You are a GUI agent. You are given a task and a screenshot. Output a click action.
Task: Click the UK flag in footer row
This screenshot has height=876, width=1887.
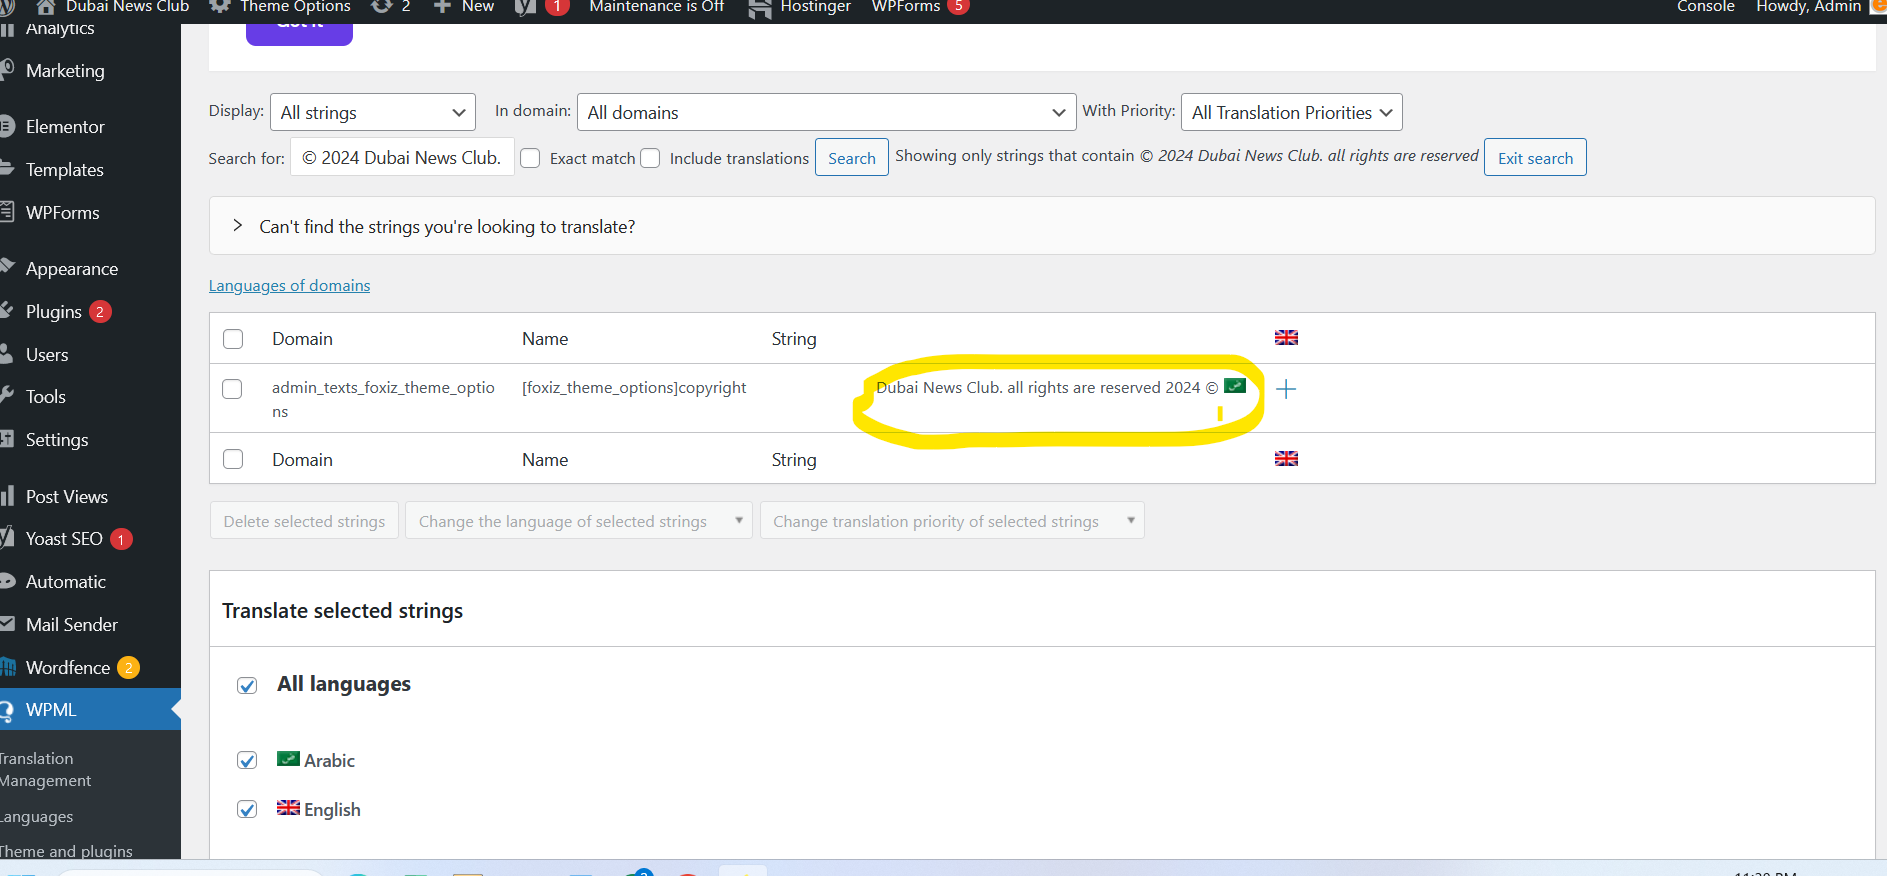pyautogui.click(x=1286, y=459)
